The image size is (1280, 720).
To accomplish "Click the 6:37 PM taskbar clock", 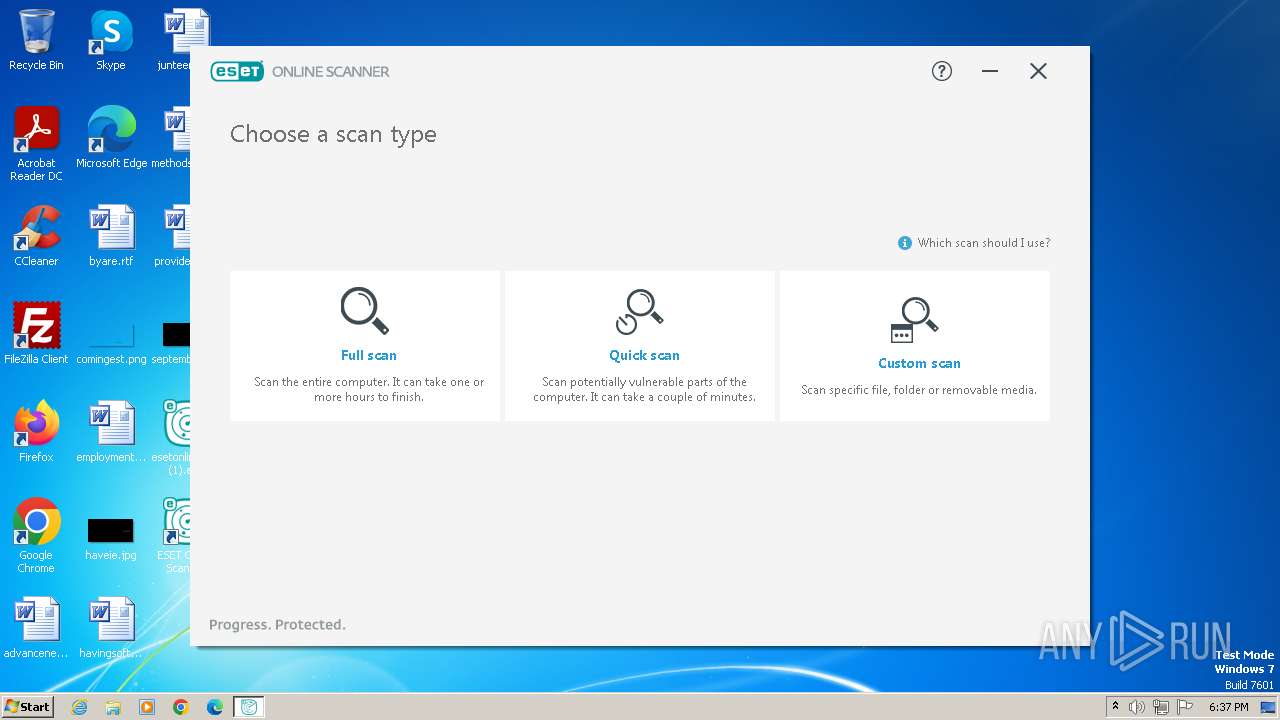I will tap(1229, 707).
